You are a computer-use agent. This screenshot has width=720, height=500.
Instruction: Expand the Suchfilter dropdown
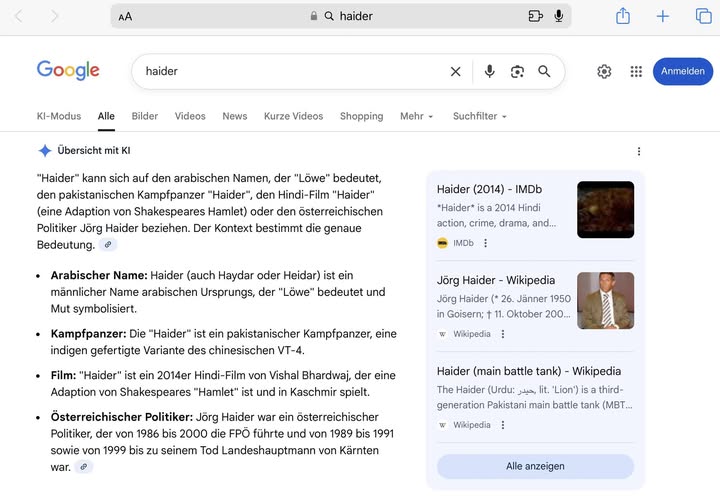480,116
